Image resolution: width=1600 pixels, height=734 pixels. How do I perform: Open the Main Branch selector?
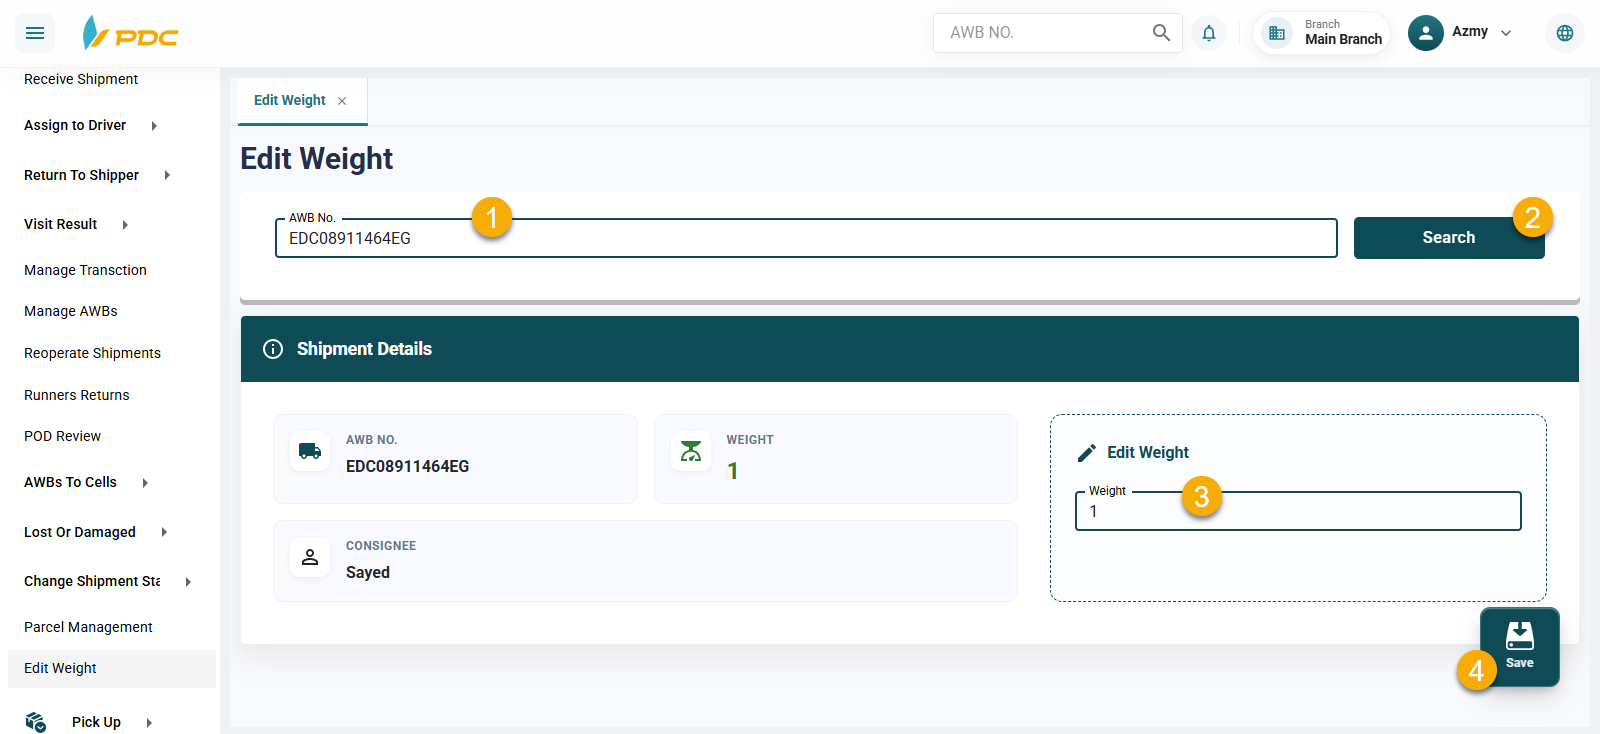(x=1322, y=33)
